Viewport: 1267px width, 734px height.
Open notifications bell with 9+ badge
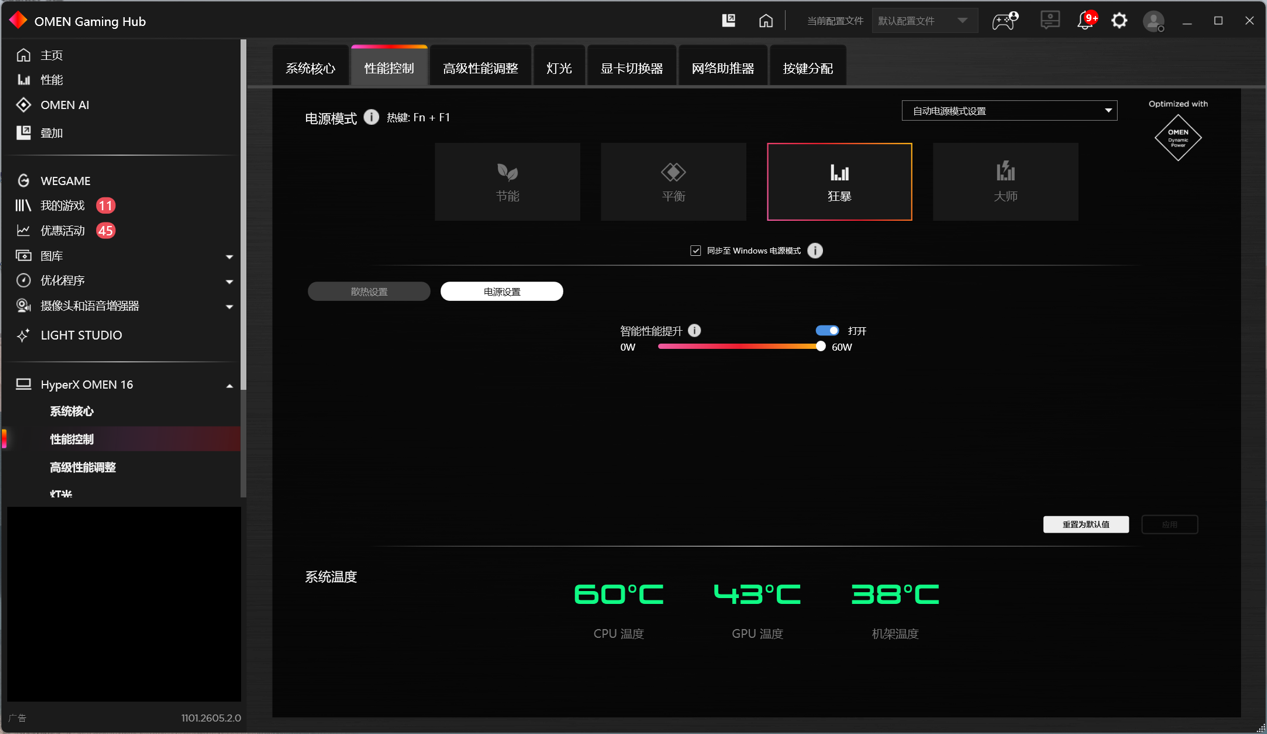pos(1086,20)
